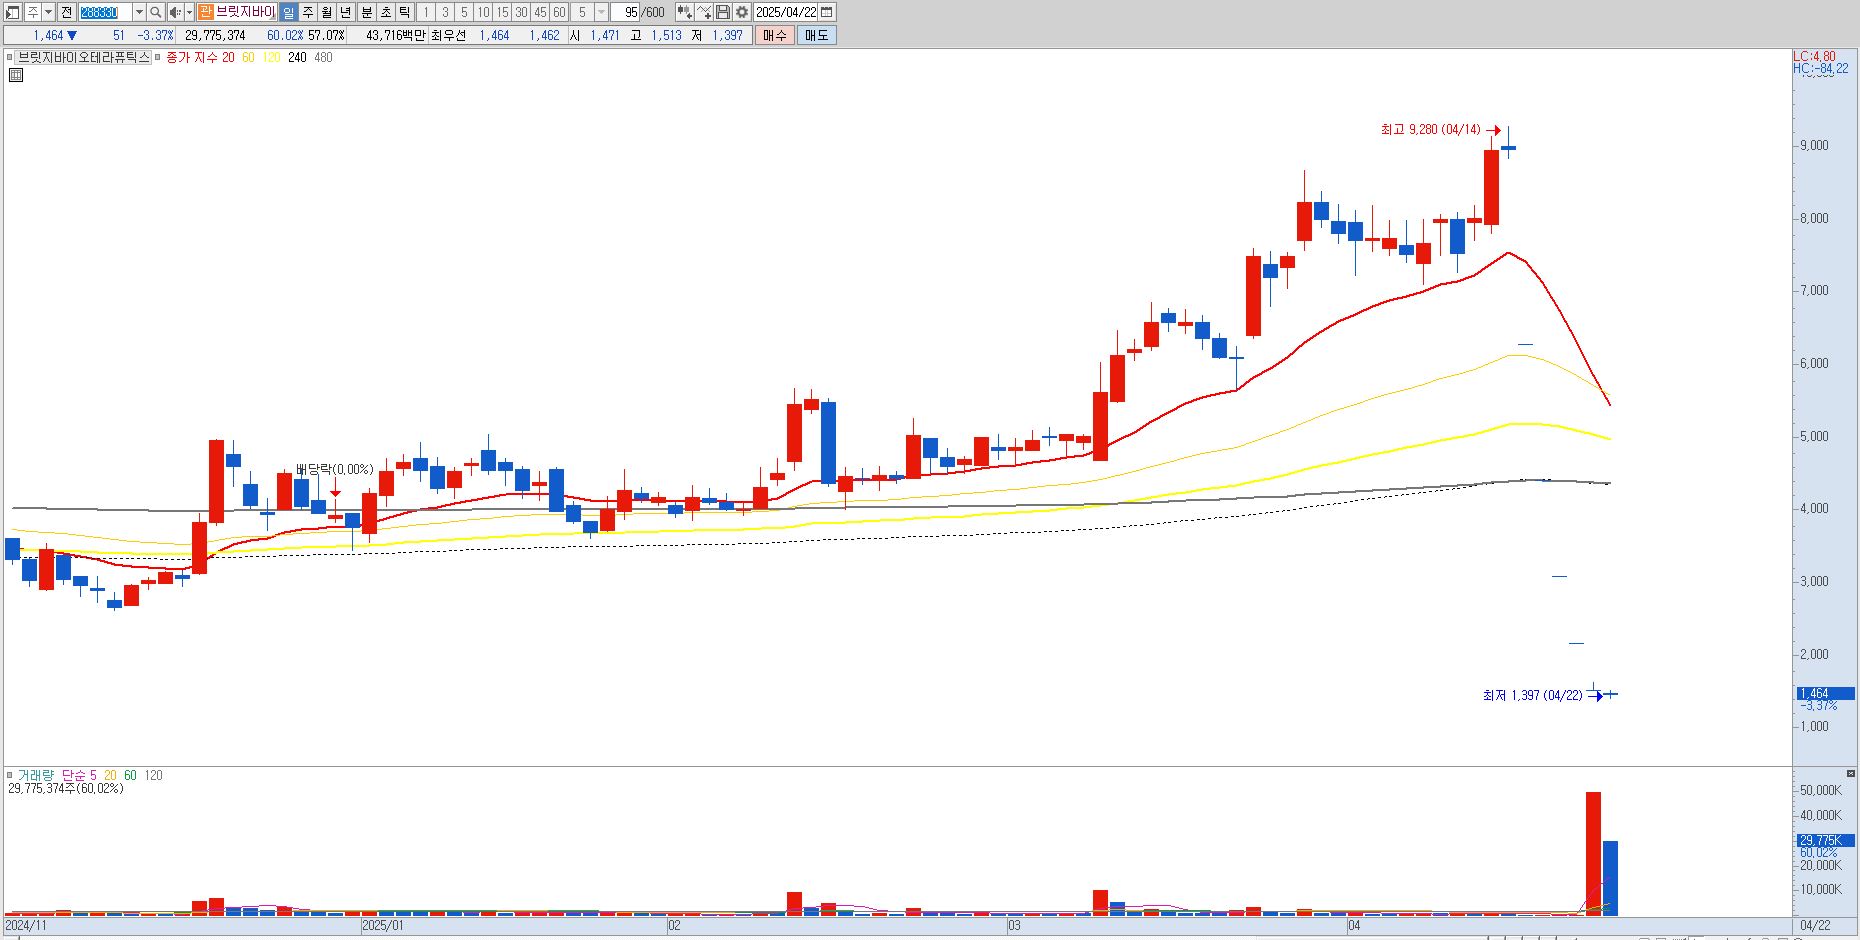1860x940 pixels.
Task: Click the candle count field showing 95
Action: click(625, 12)
